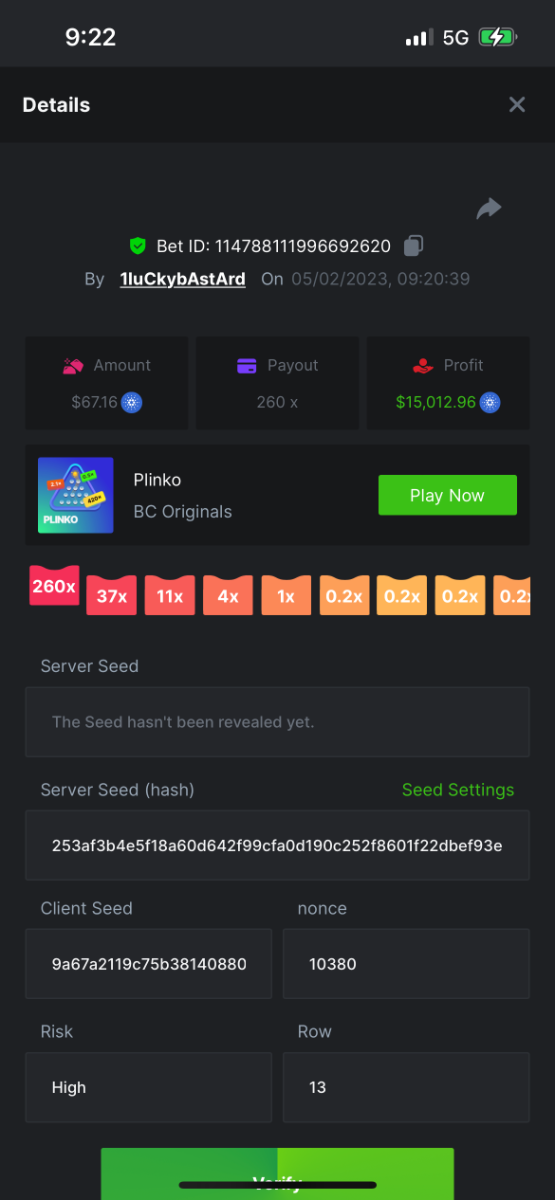This screenshot has height=1200, width=555.
Task: Tap the share arrow icon
Action: 489,208
